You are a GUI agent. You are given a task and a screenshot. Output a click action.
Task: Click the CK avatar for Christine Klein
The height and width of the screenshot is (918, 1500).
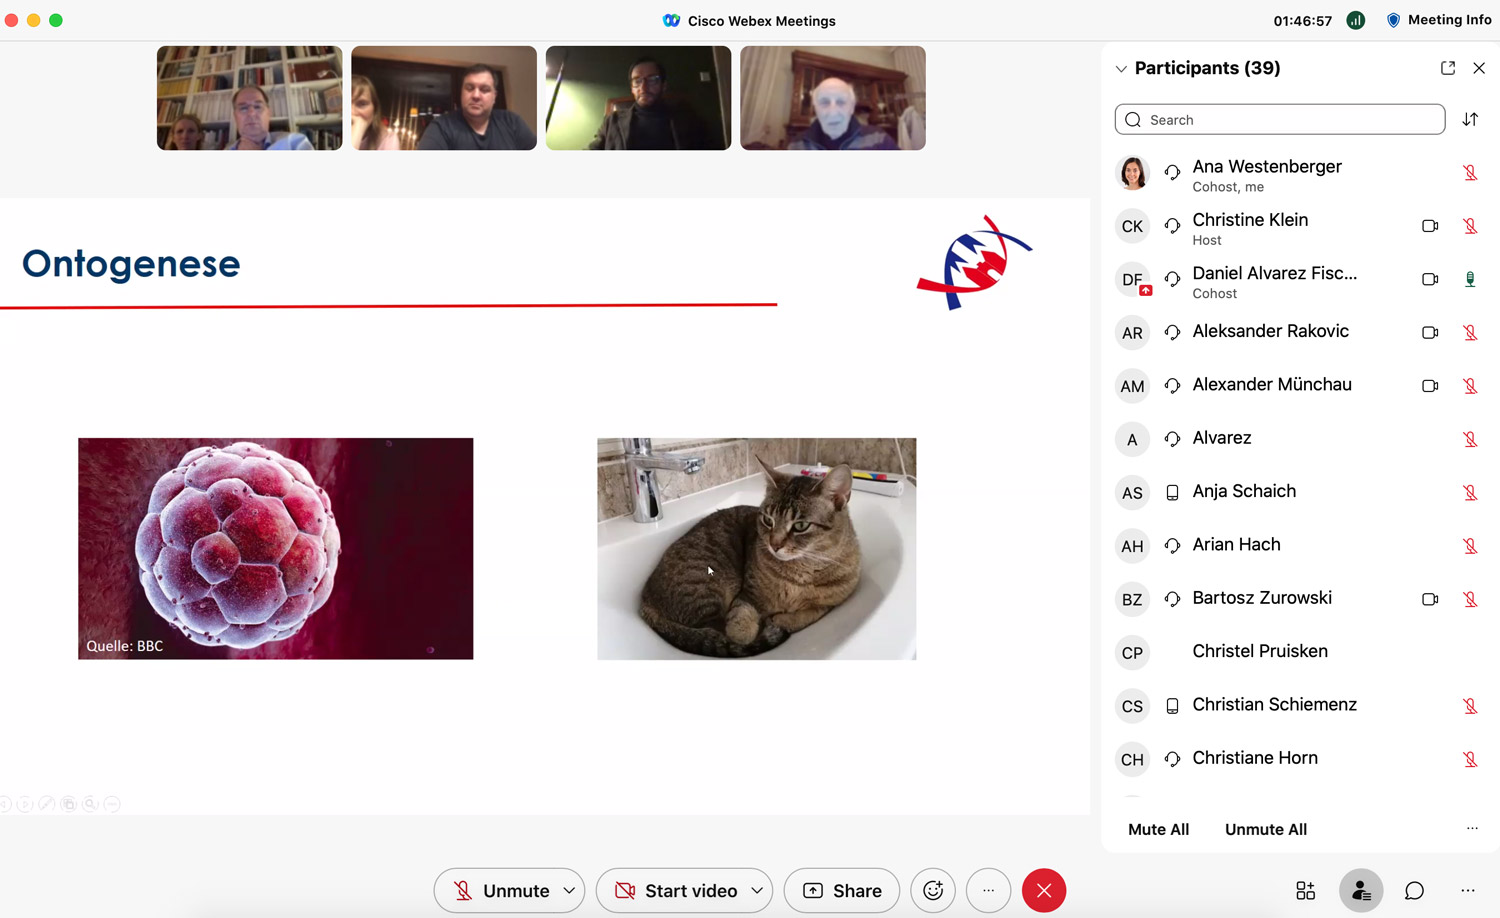(x=1132, y=226)
